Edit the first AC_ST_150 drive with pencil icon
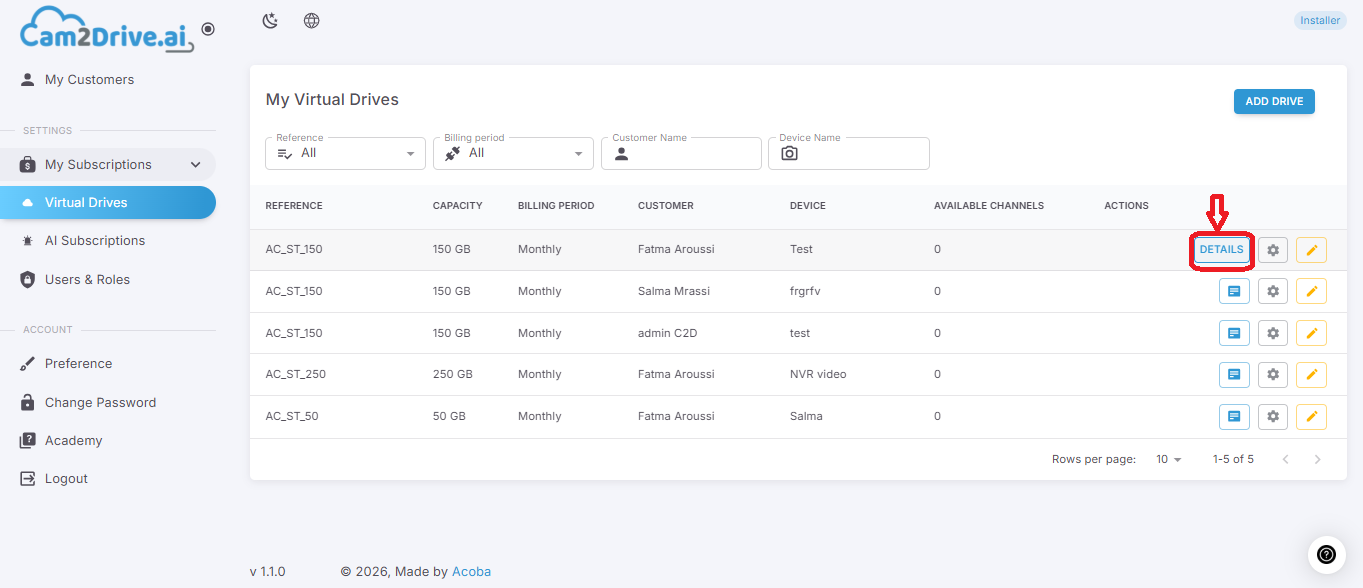The height and width of the screenshot is (588, 1363). 1312,250
